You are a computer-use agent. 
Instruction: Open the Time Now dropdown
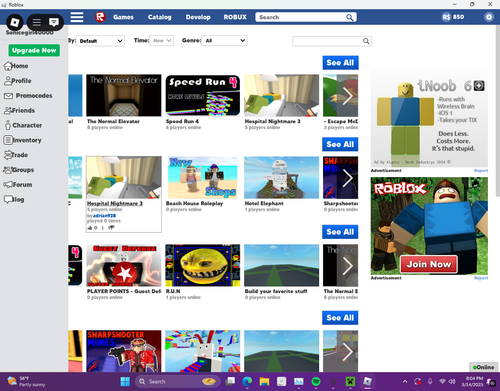click(162, 41)
